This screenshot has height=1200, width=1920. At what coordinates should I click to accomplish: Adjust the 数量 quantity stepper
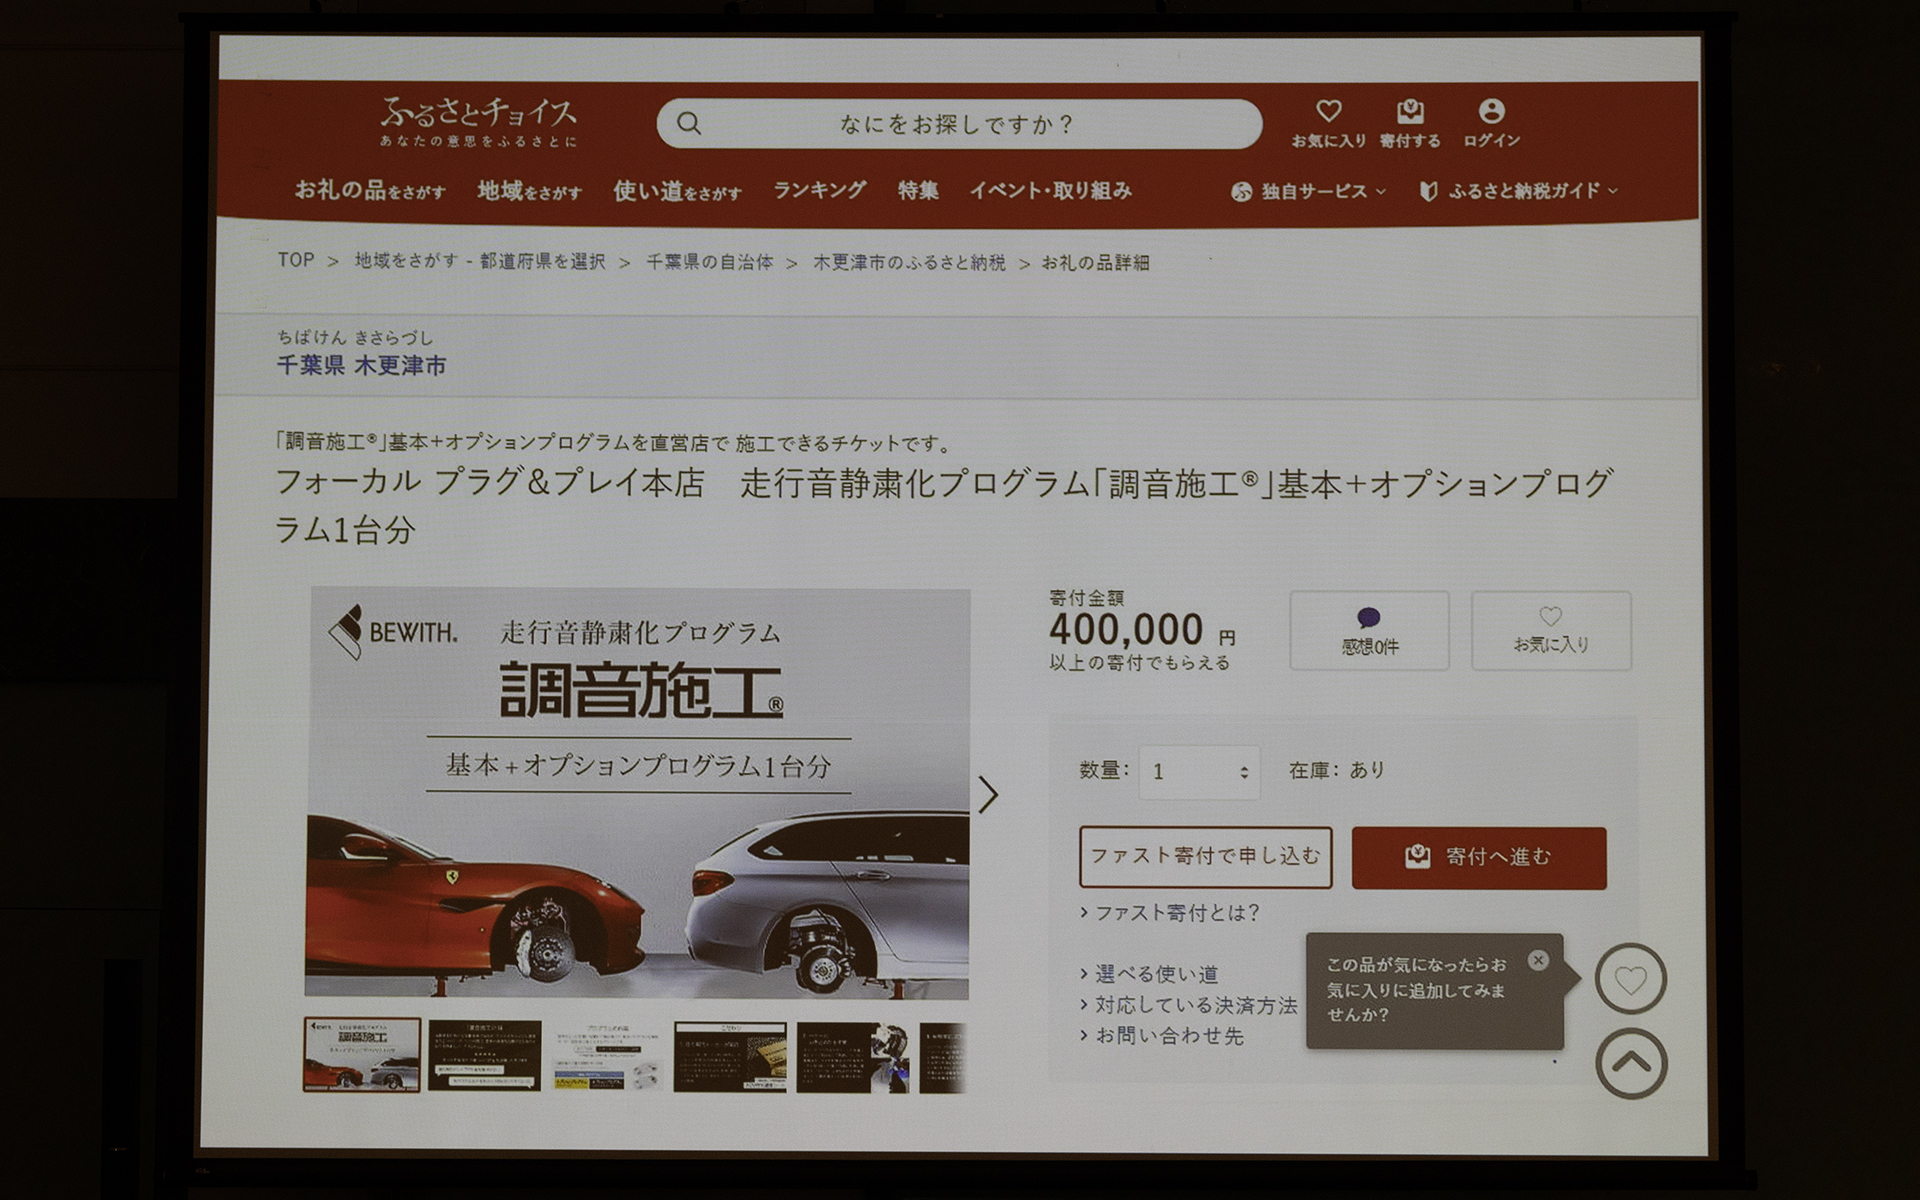(1242, 771)
